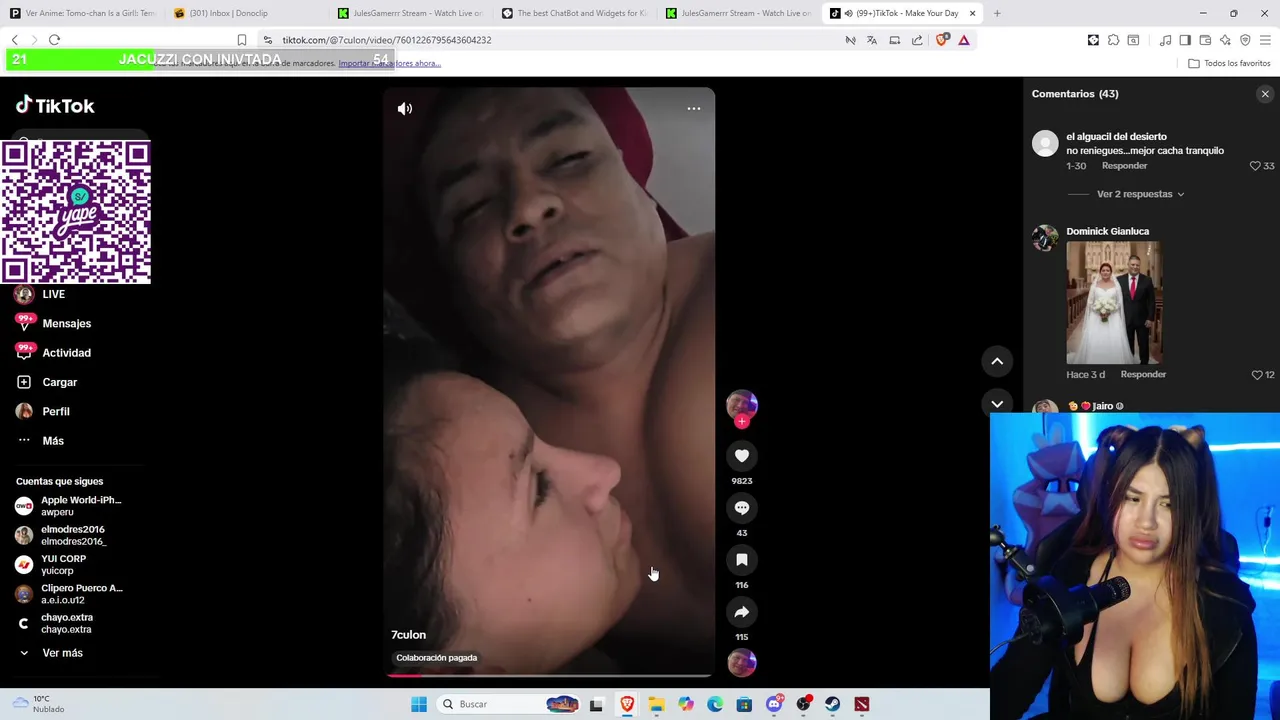
Task: Go to next video with down chevron
Action: (997, 403)
